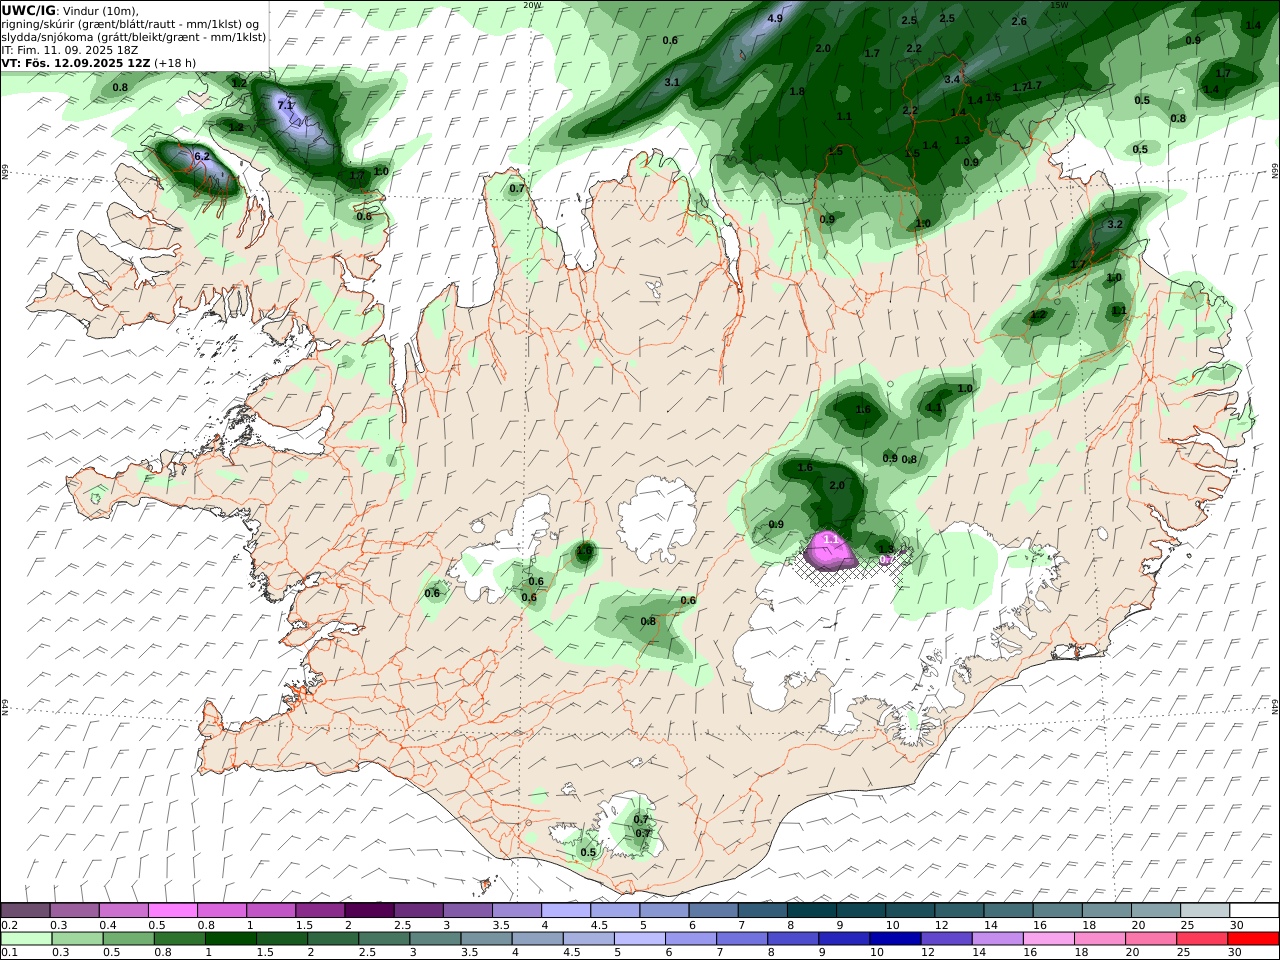
Task: Click the 0.1 label in the rain legend
Action: click(x=8, y=953)
